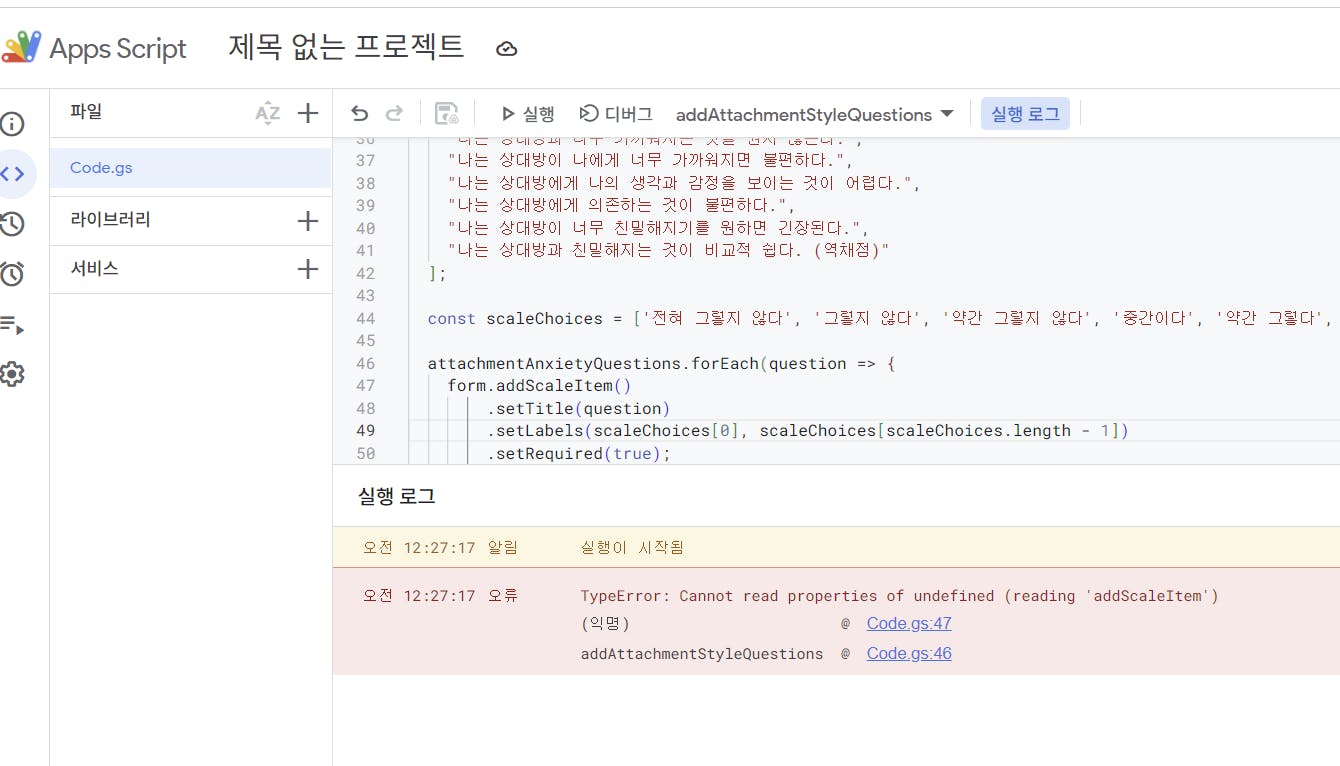Rename the project title 제목 없는 프로젝트
This screenshot has height=766, width=1340.
(x=346, y=48)
